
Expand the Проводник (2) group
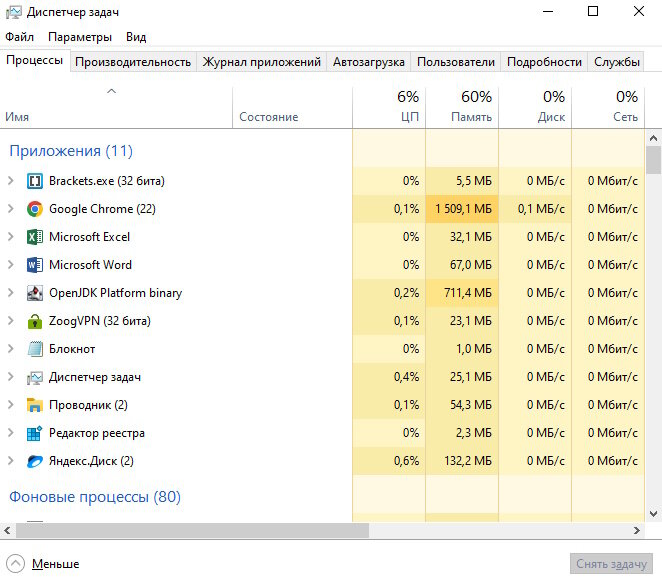click(11, 405)
